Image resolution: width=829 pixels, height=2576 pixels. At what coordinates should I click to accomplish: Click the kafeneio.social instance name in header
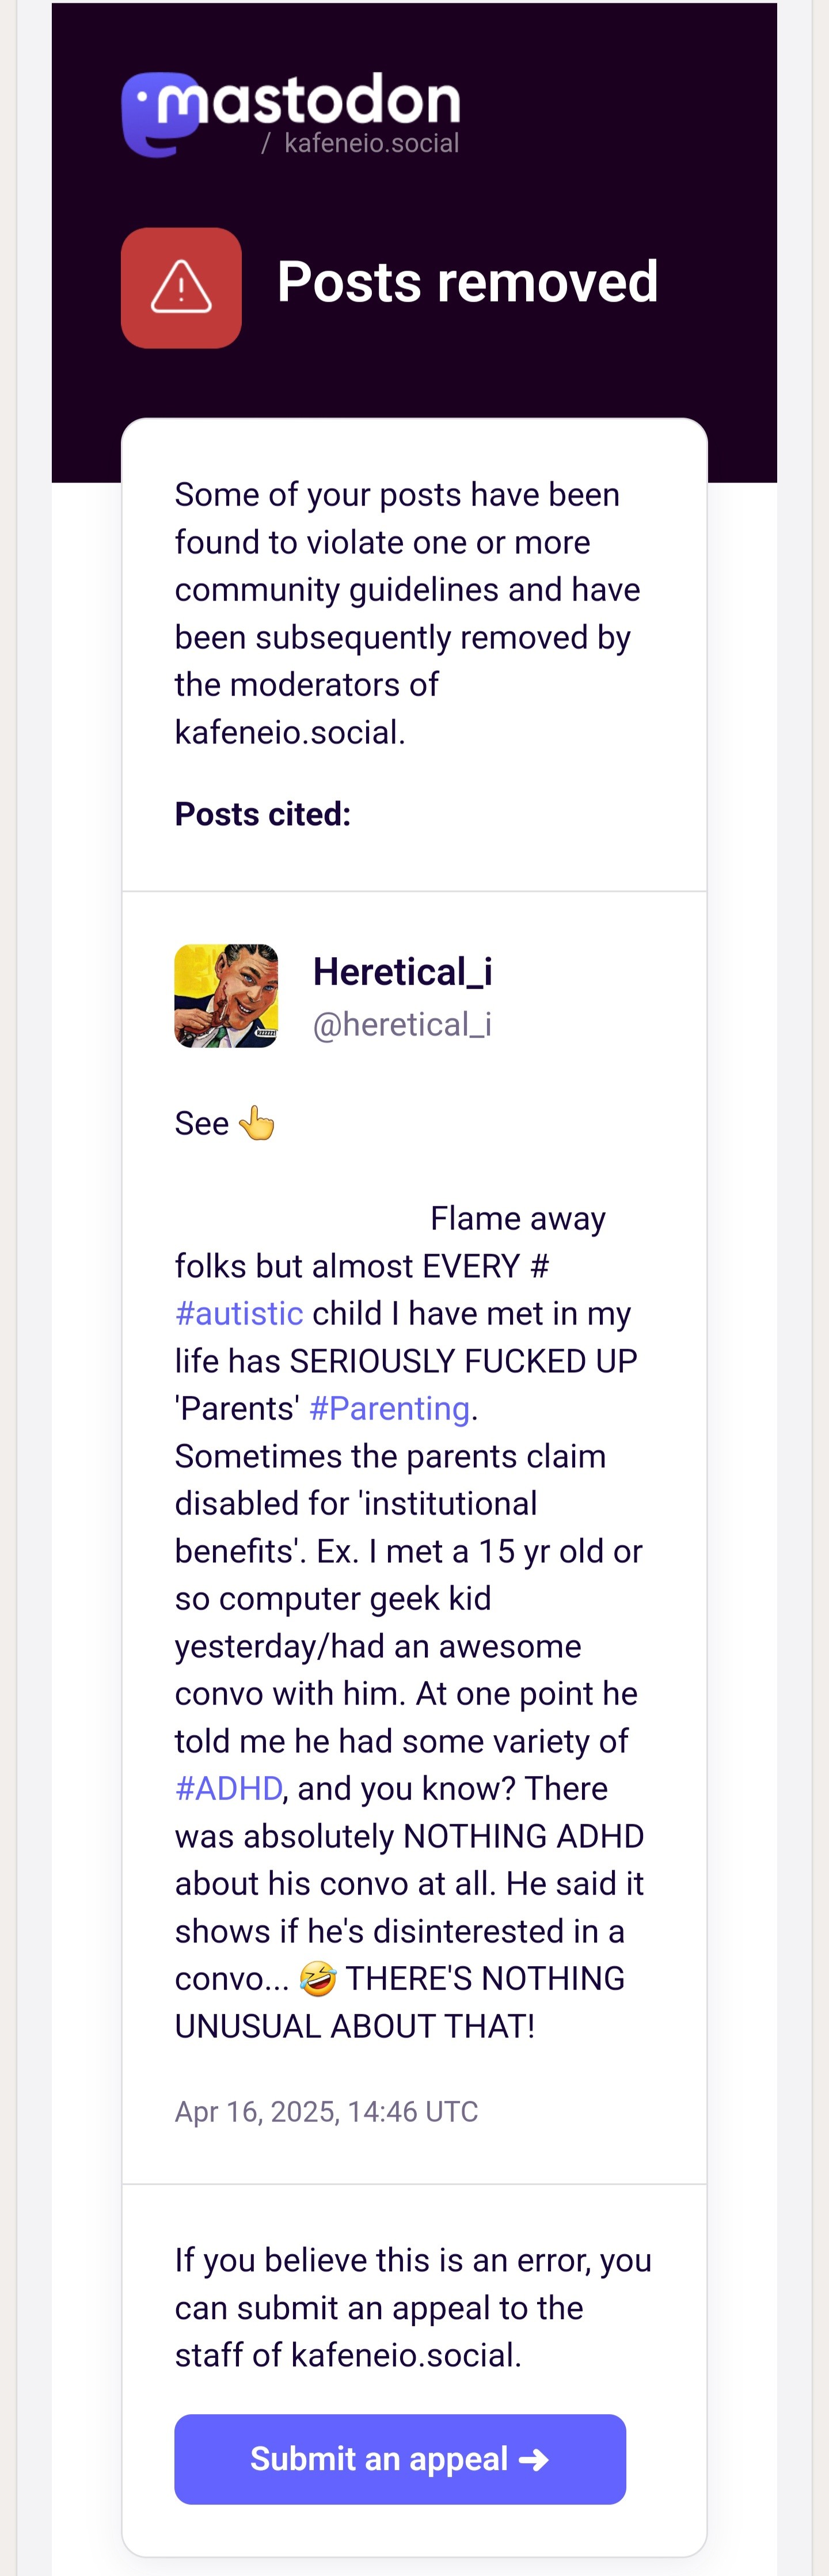pos(371,143)
